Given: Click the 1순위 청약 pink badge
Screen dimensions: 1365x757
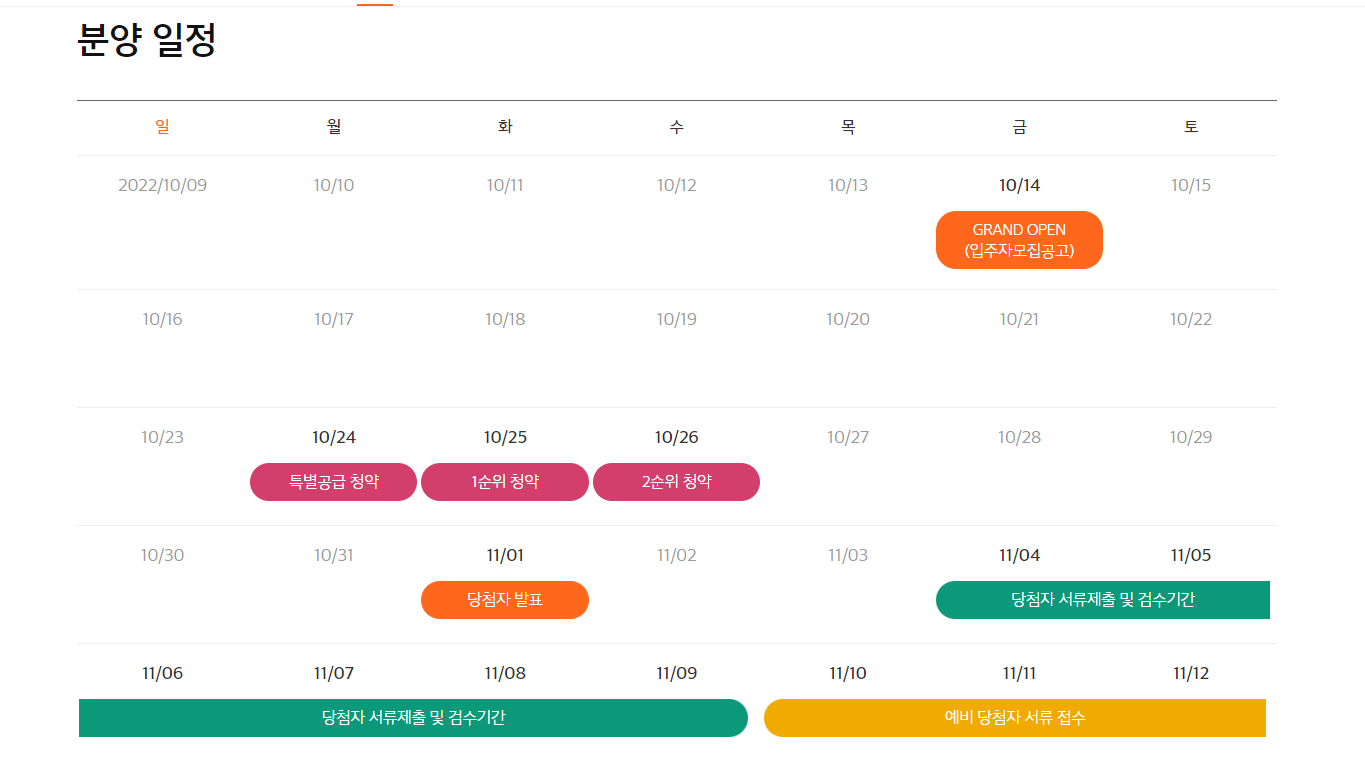Looking at the screenshot, I should tap(504, 481).
